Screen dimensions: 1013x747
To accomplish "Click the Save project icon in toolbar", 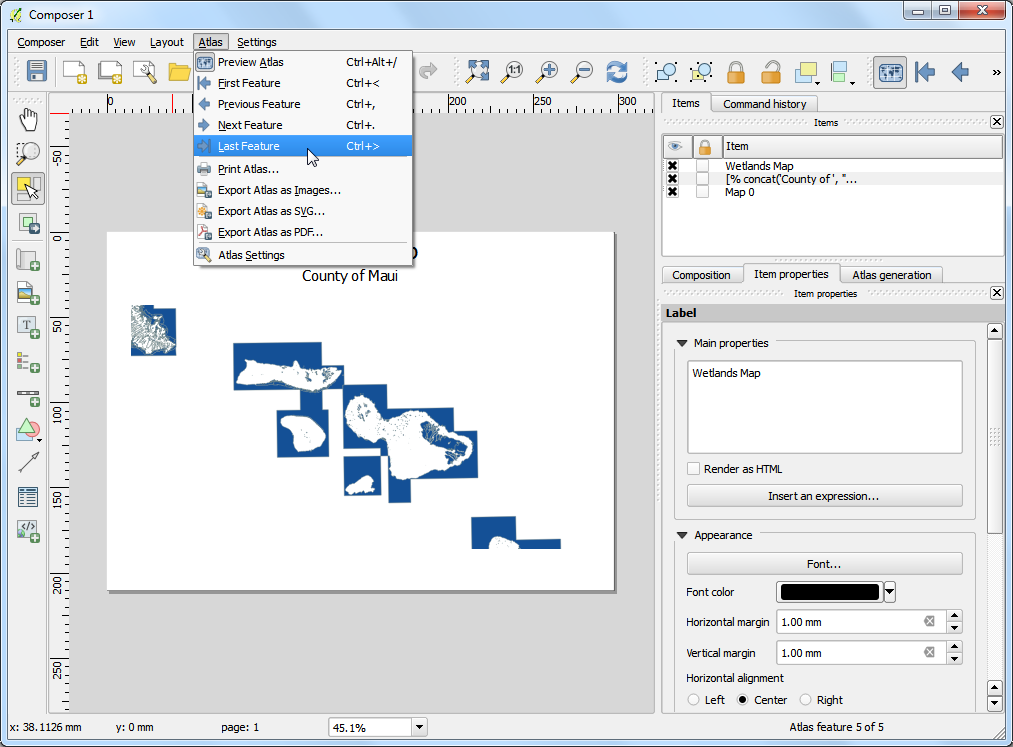I will [37, 71].
